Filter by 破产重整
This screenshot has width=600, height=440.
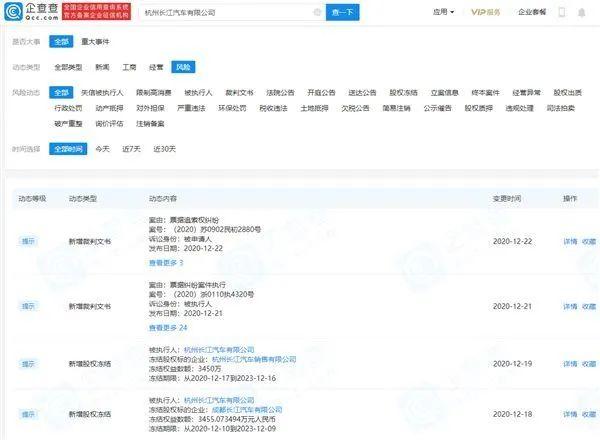click(68, 124)
